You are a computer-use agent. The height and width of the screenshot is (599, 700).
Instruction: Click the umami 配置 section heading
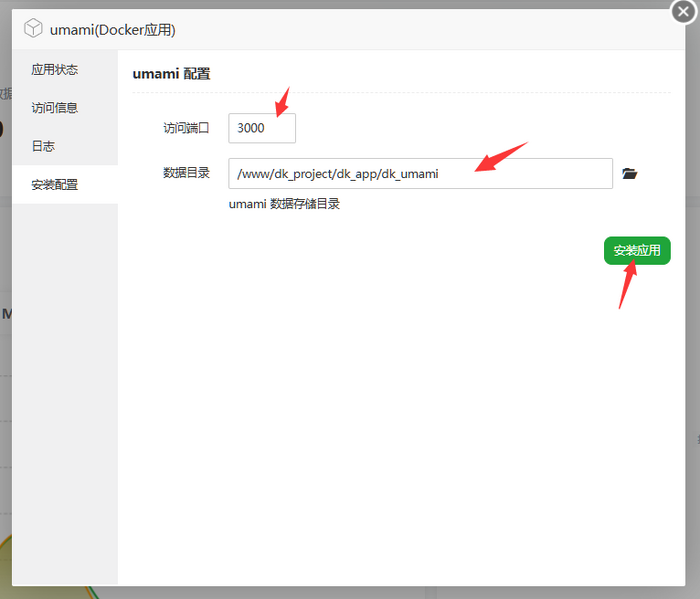(x=171, y=74)
